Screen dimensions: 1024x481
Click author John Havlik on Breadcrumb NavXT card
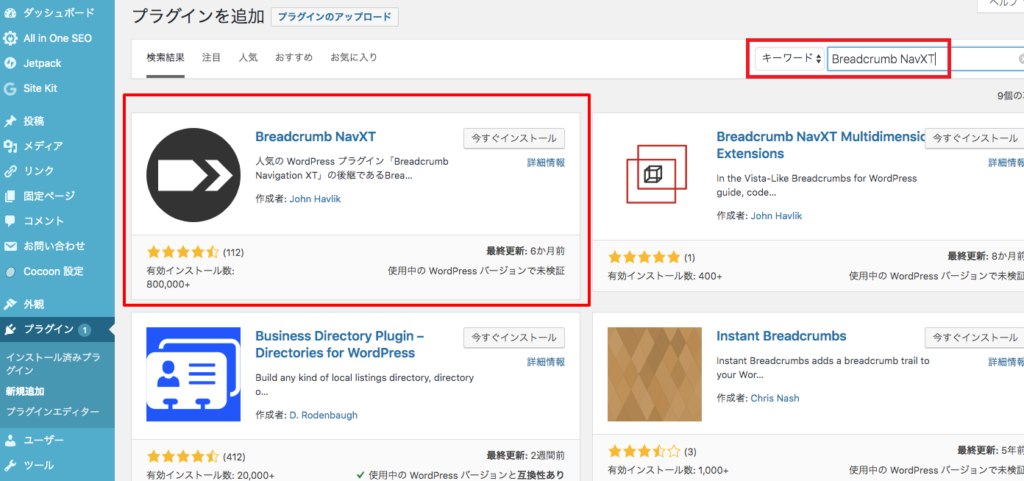(x=315, y=199)
